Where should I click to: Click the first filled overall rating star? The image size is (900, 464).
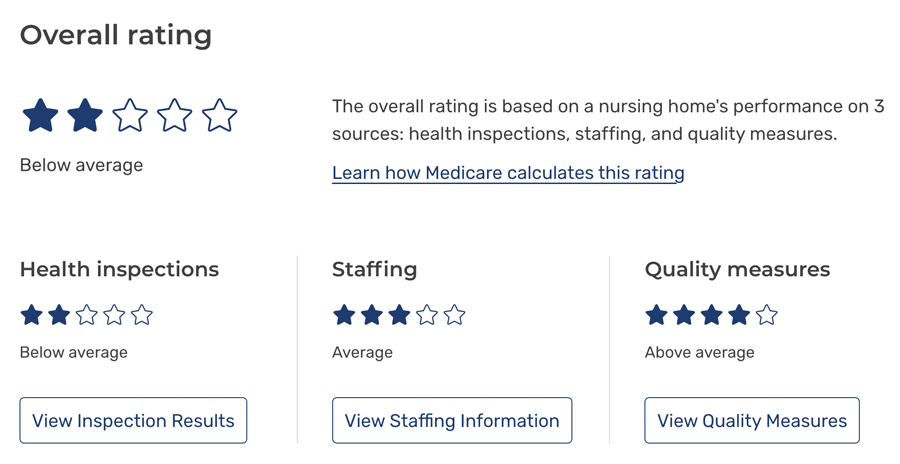pyautogui.click(x=40, y=115)
